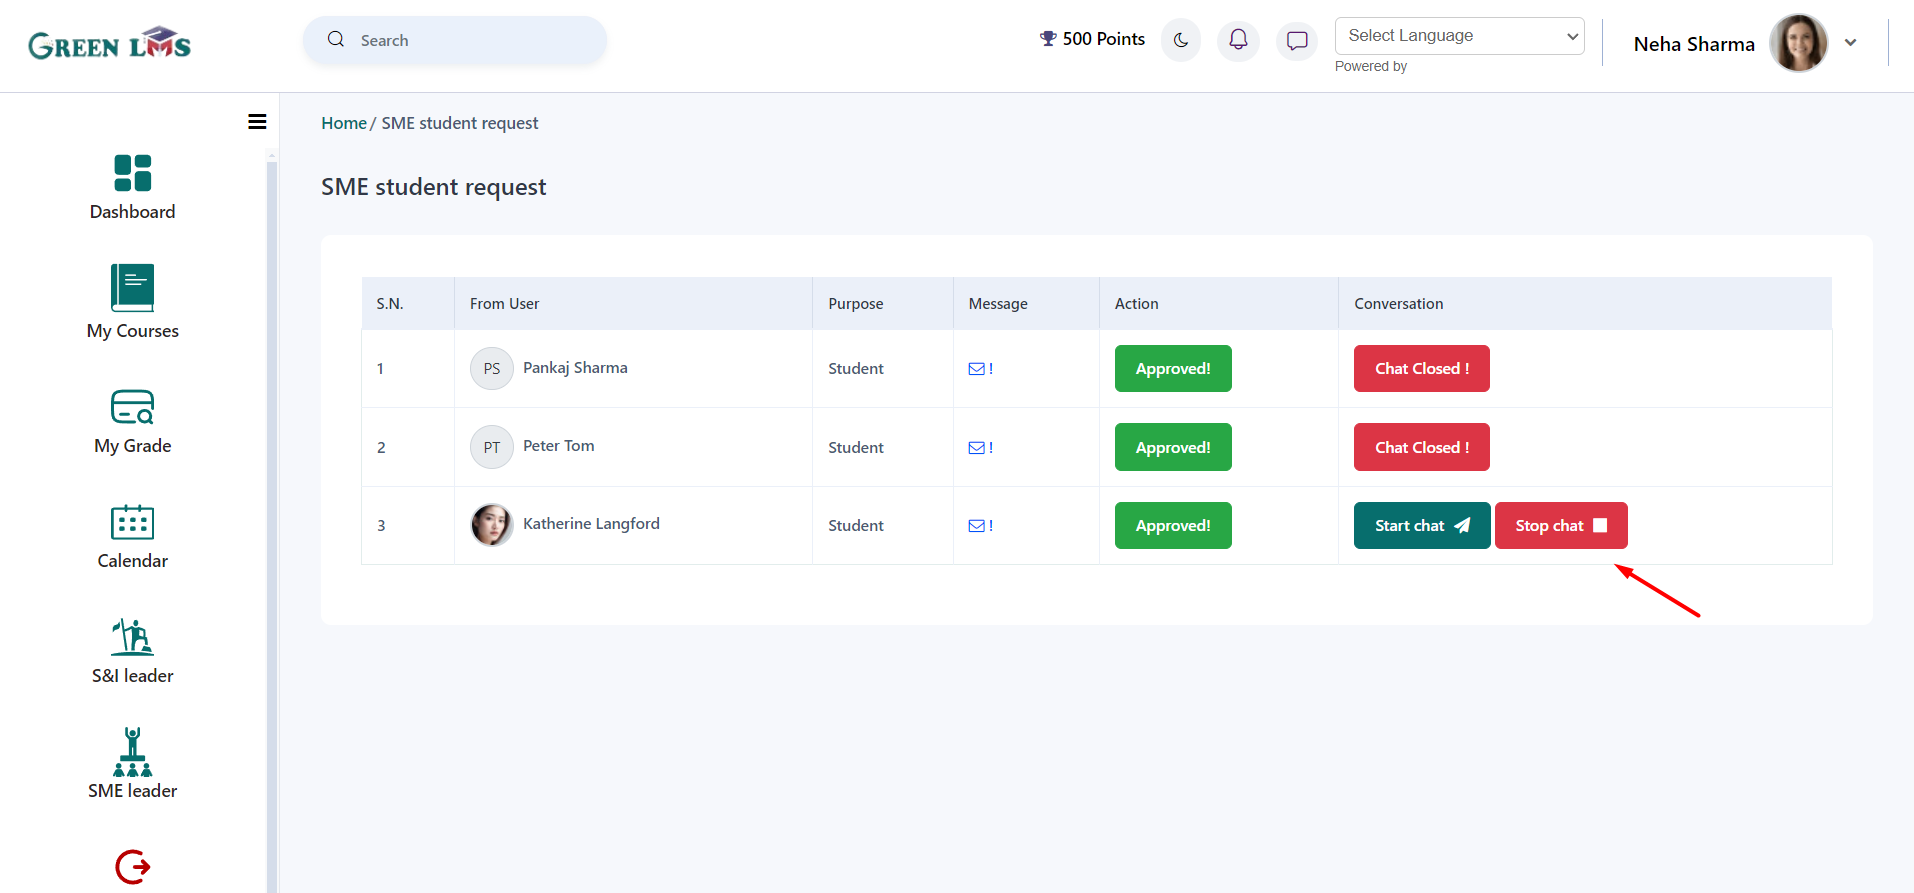Click the Green LMS logo
Image resolution: width=1914 pixels, height=893 pixels.
click(110, 43)
